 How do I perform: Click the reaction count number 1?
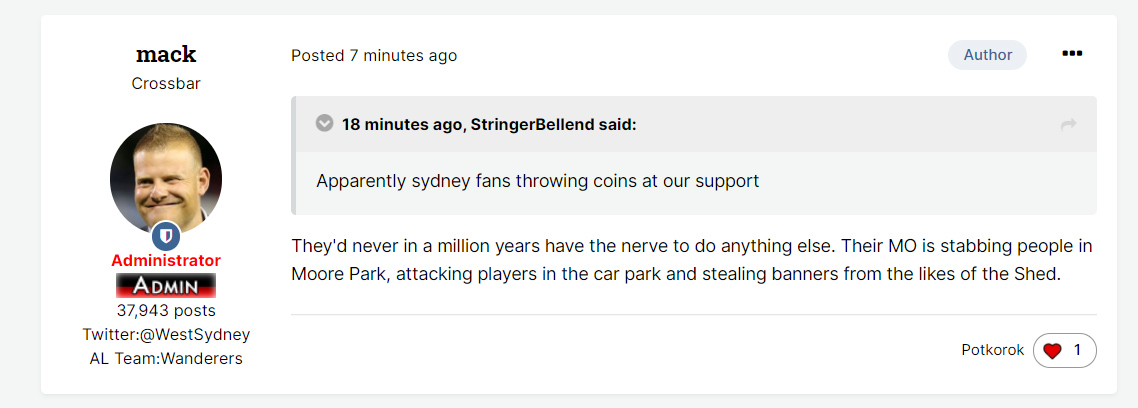click(x=1077, y=350)
